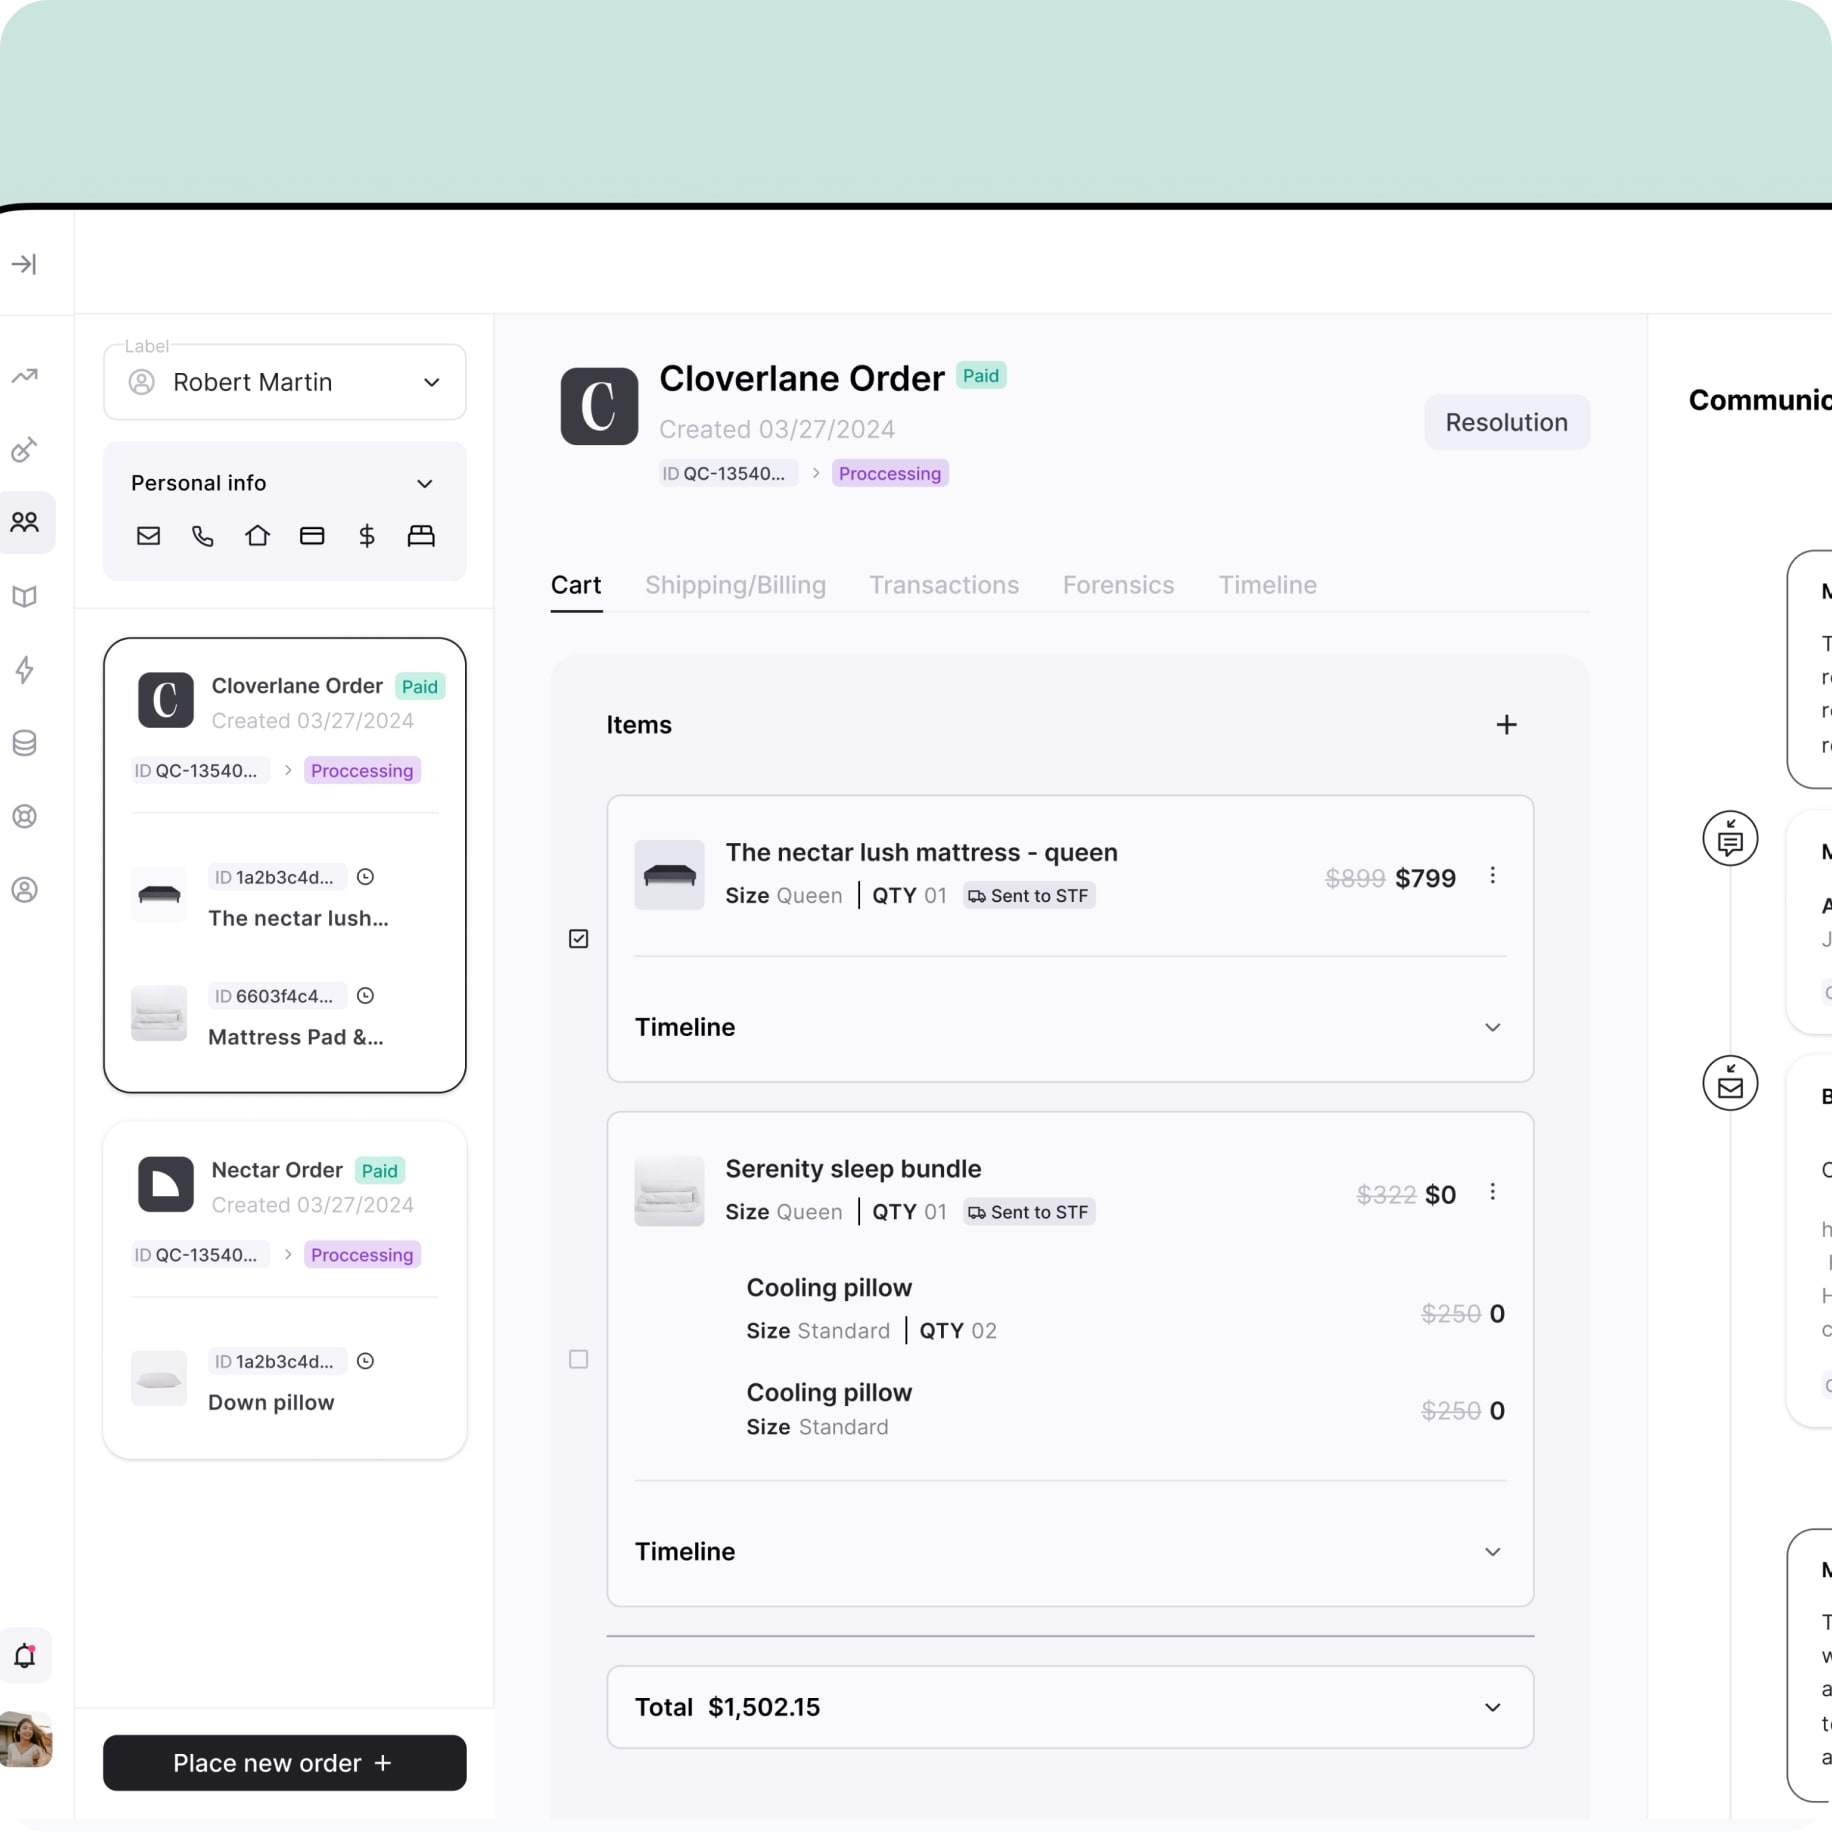Expand the collapsed sidebar arrow
This screenshot has width=1832, height=1832.
pyautogui.click(x=24, y=264)
